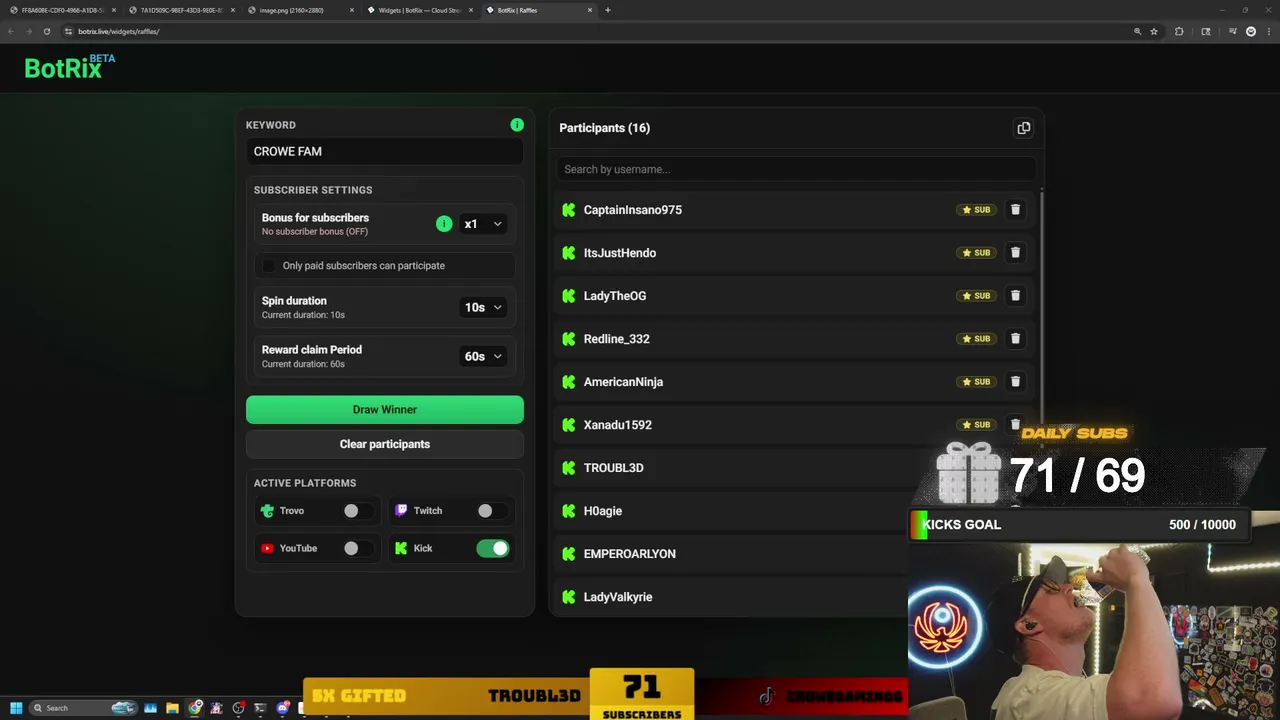Click the Chrome icon in the taskbar

click(x=195, y=708)
